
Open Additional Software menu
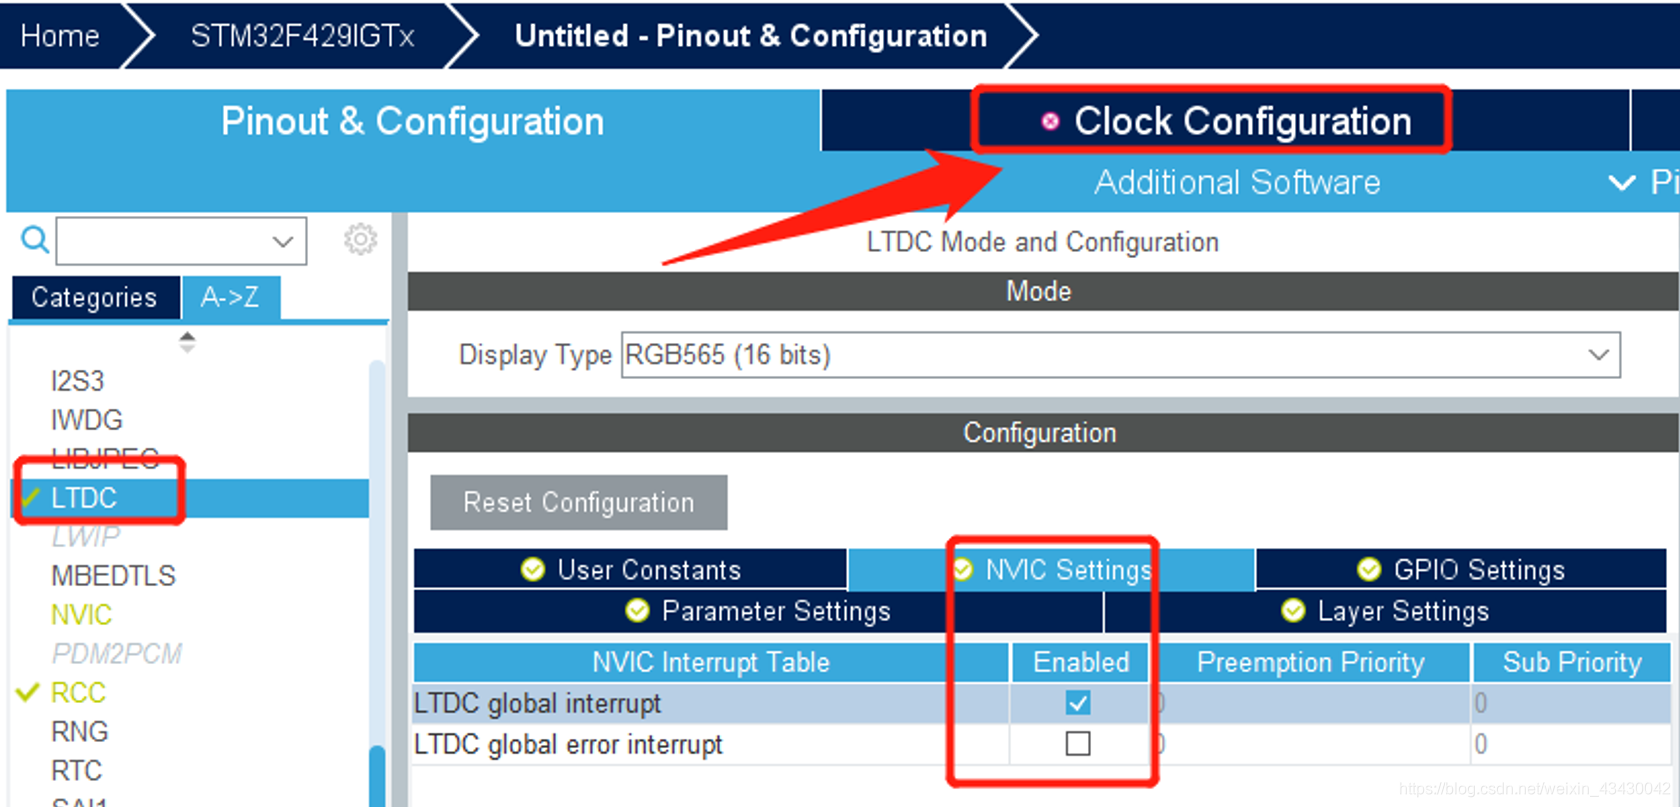click(1237, 182)
